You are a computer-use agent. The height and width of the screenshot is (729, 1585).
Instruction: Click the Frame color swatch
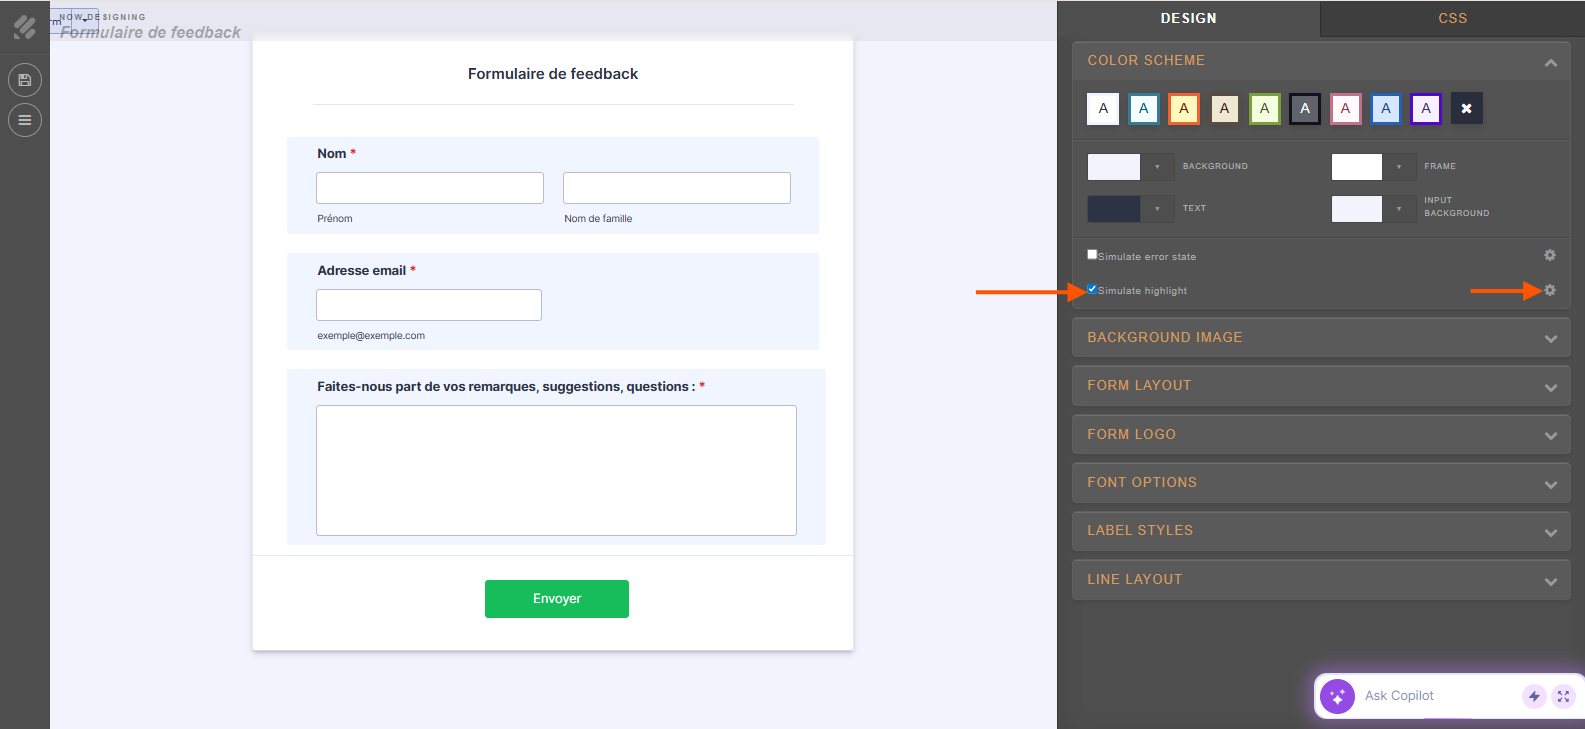tap(1357, 166)
